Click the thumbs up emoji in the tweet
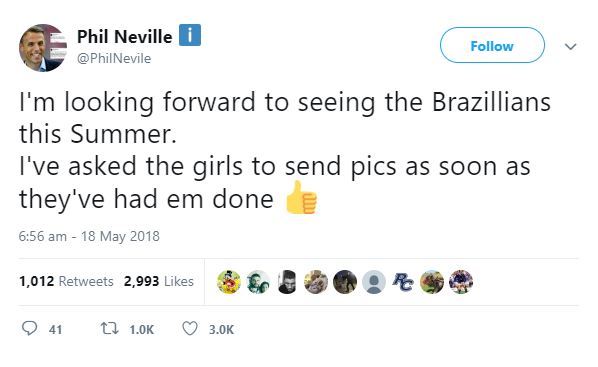Viewport: 598px width, 367px height. click(x=301, y=198)
